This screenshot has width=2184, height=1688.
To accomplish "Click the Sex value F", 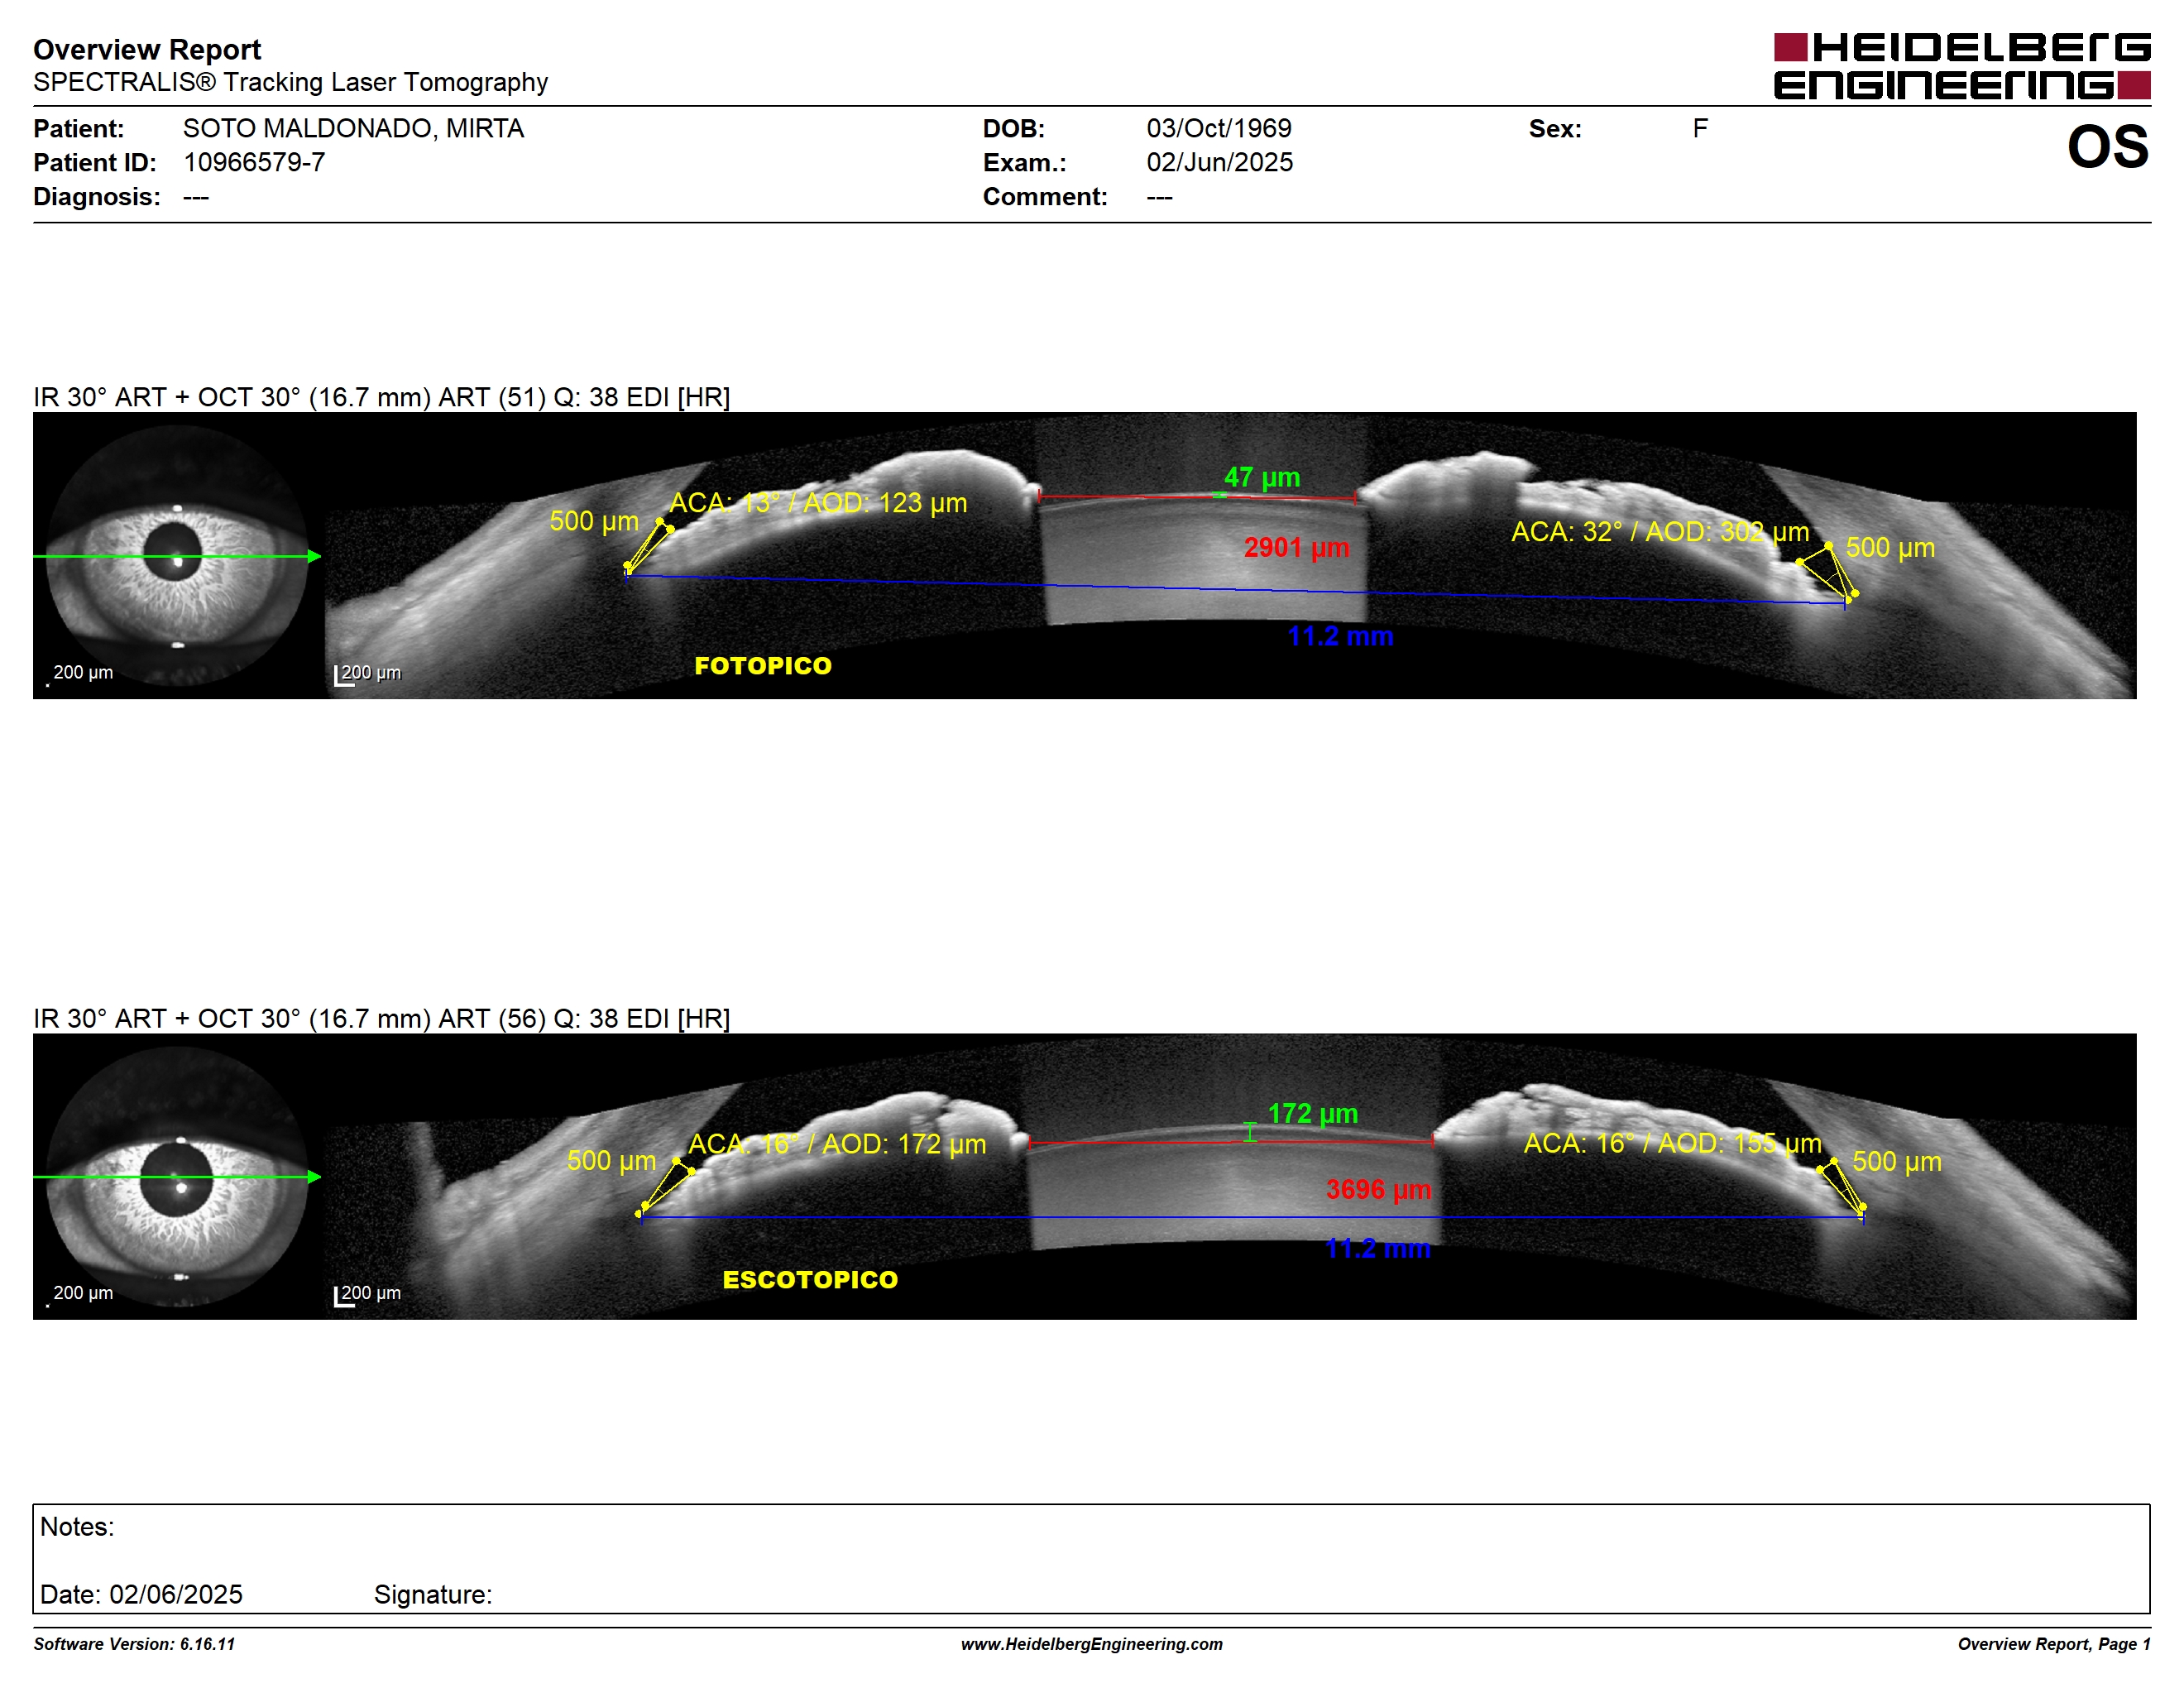I will point(1700,128).
